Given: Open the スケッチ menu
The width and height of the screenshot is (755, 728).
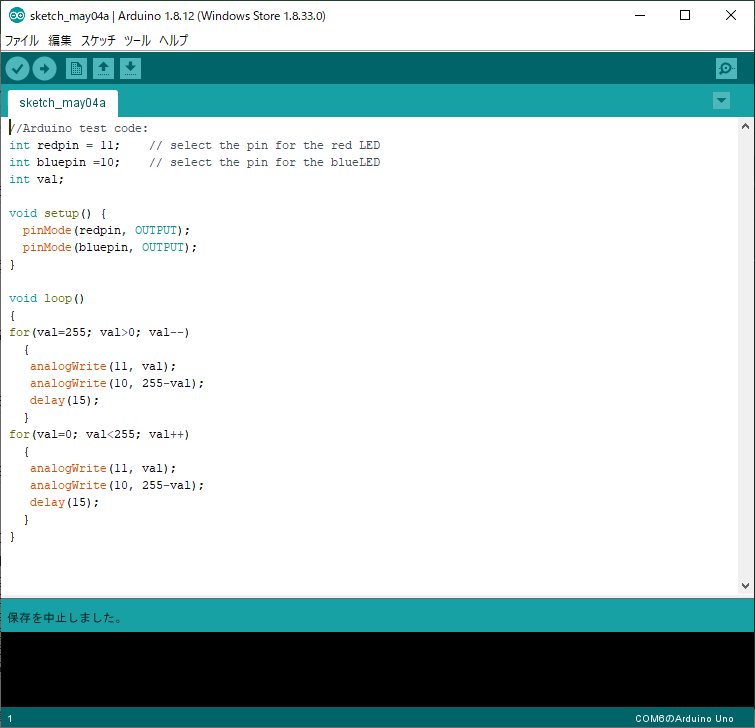Looking at the screenshot, I should 98,41.
